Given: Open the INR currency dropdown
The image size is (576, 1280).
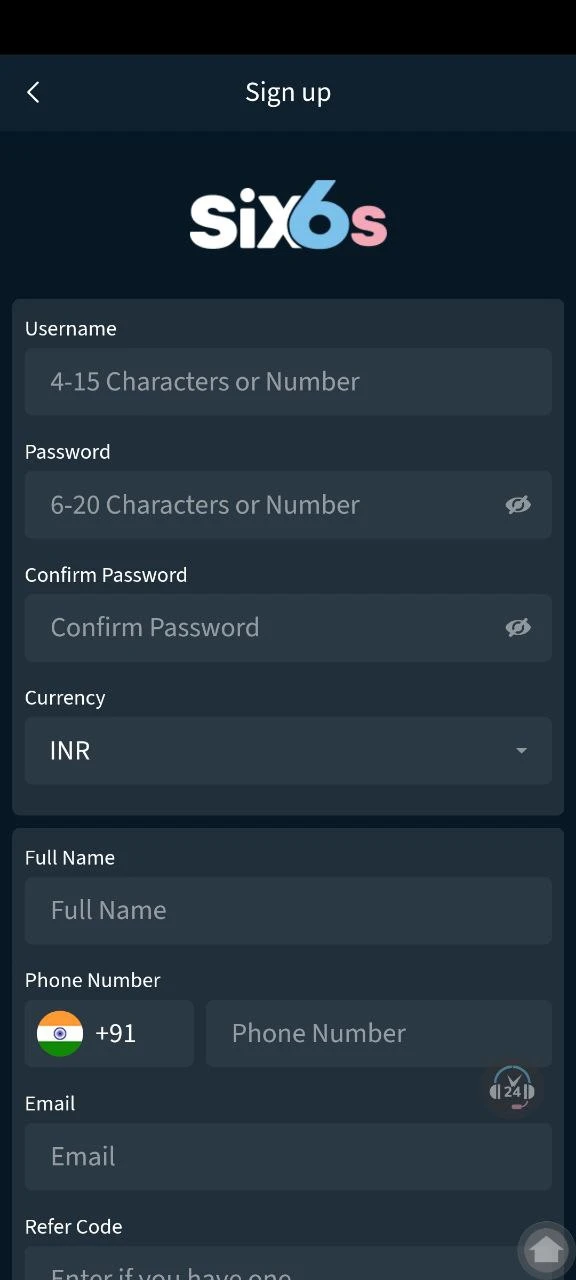Looking at the screenshot, I should pos(288,750).
